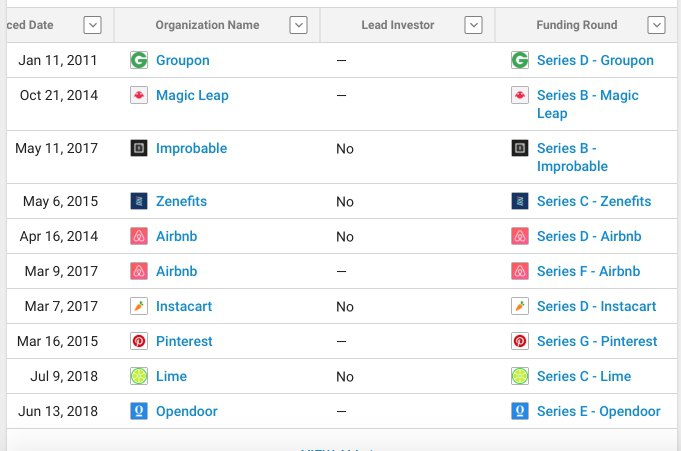
Task: Click the Zenefits logo icon in Organization column
Action: [x=139, y=201]
